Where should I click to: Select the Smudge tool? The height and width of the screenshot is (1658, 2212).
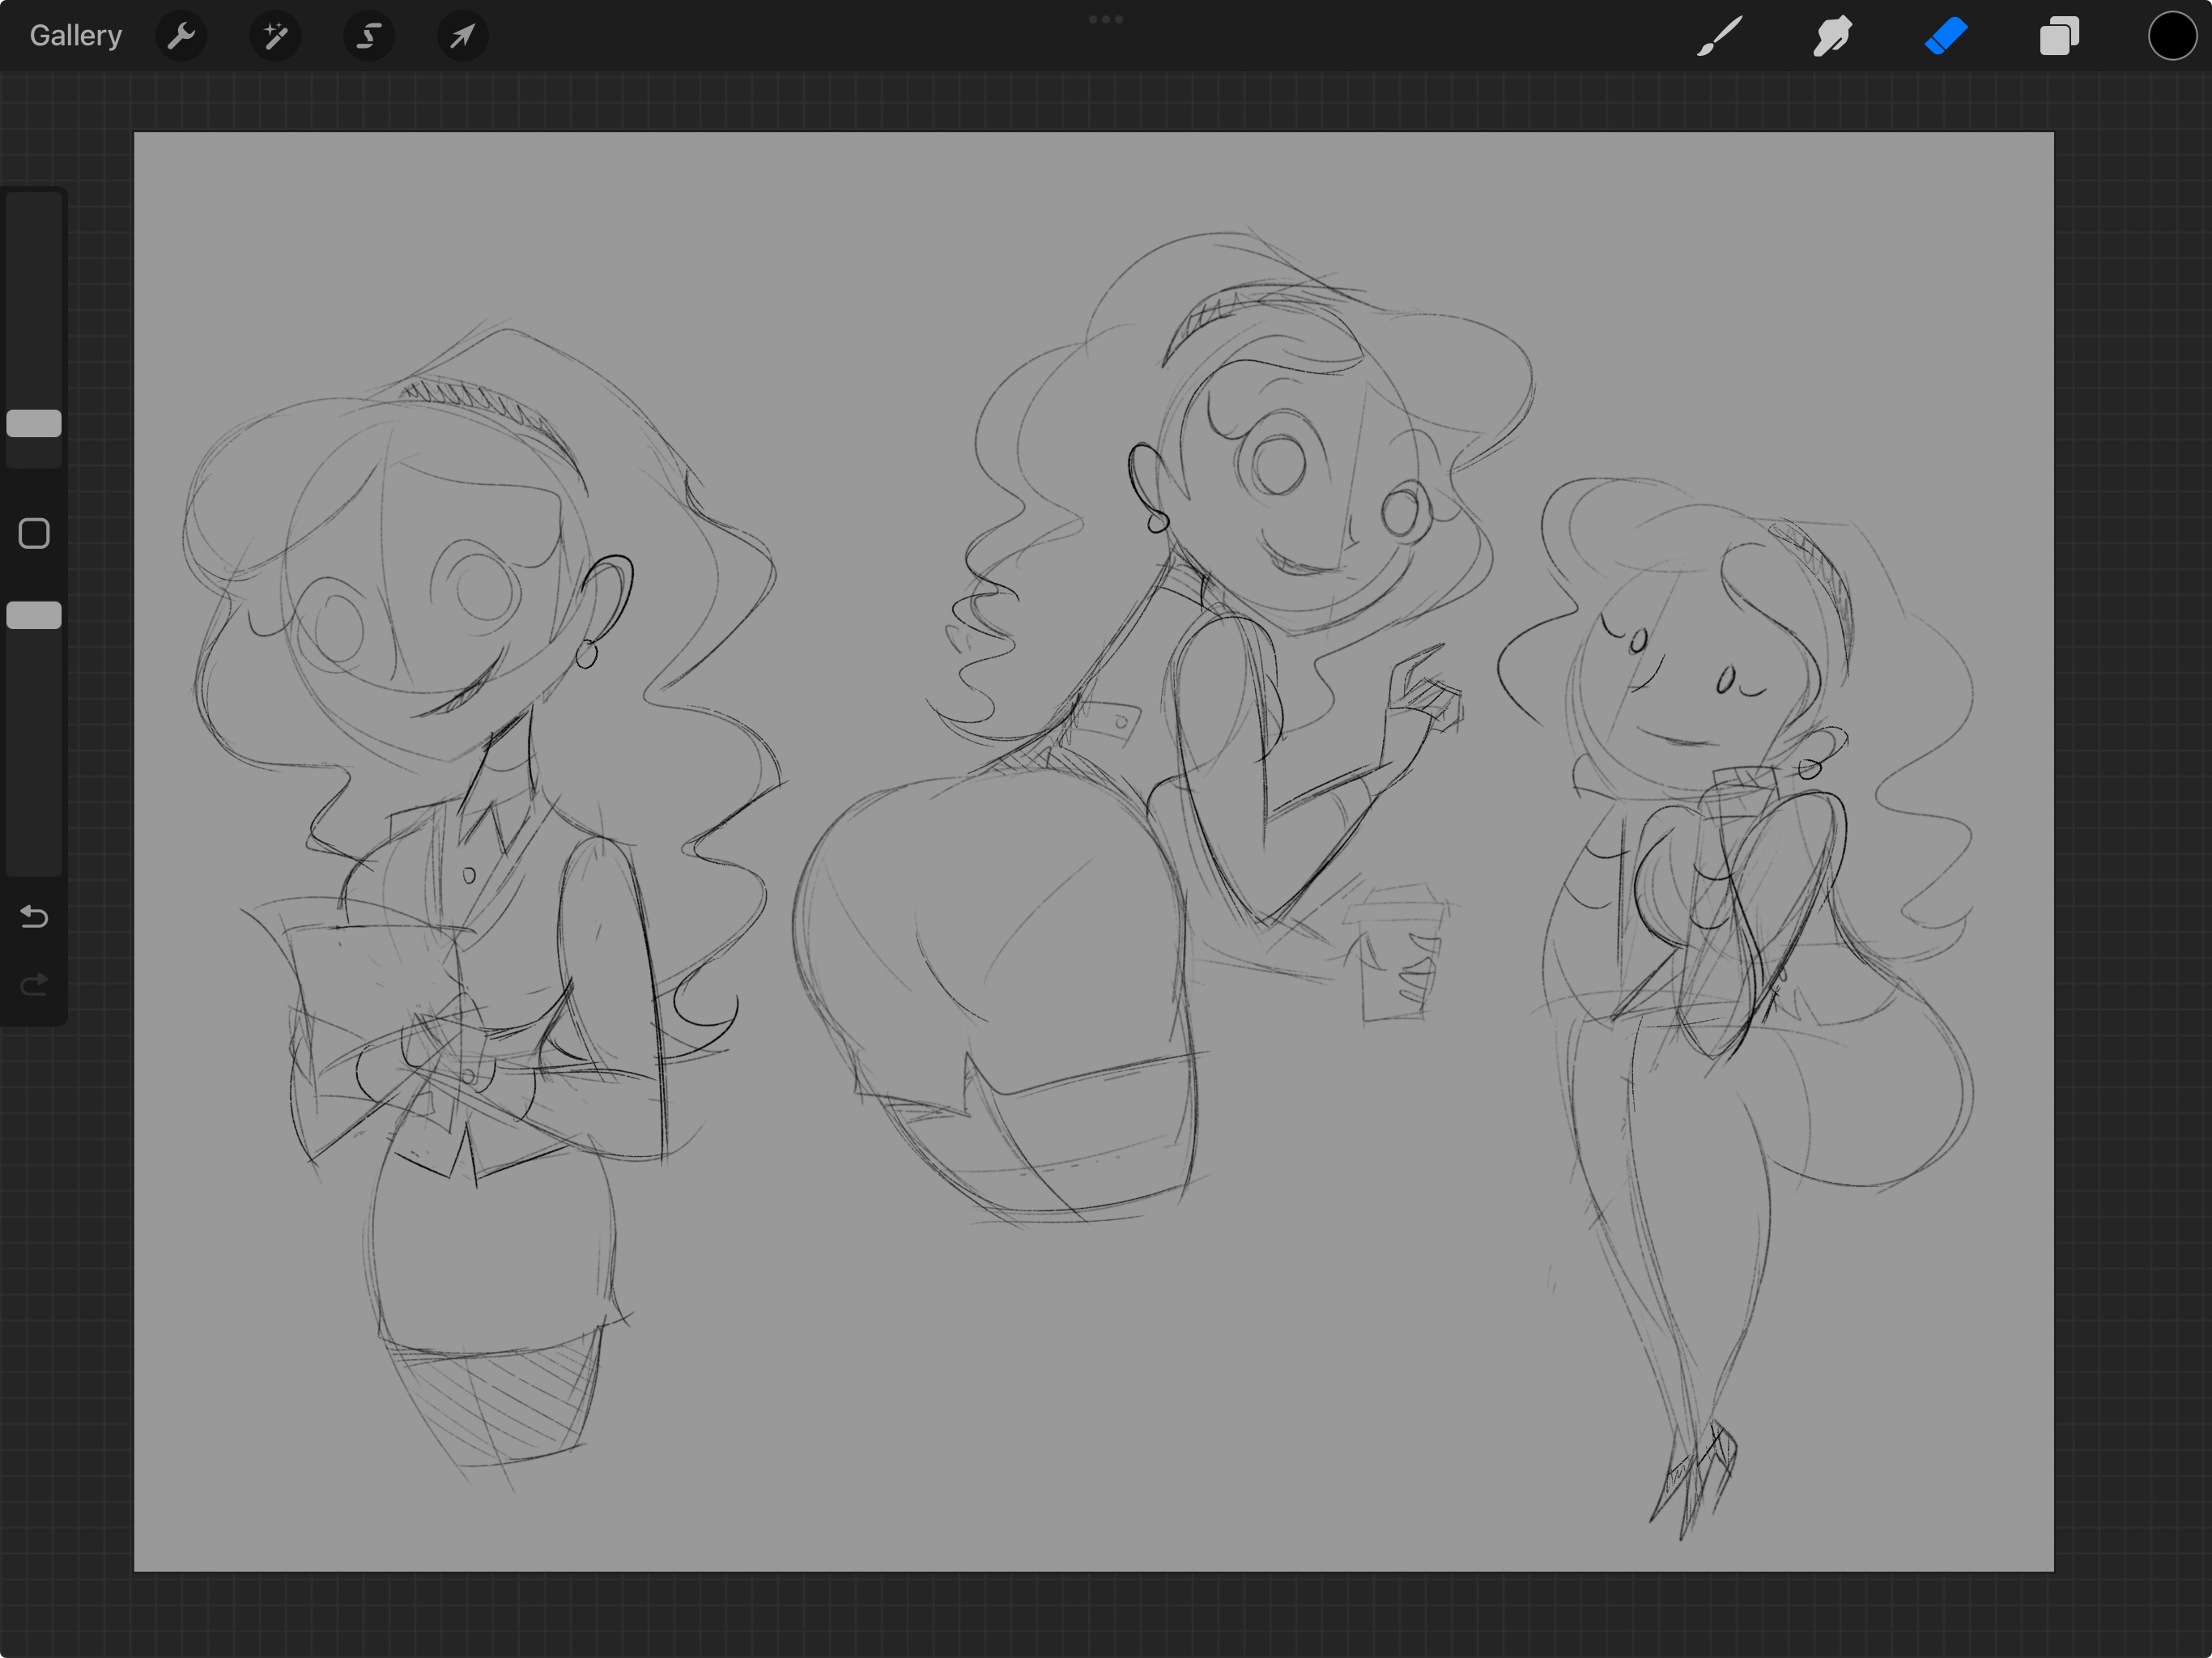click(1833, 36)
